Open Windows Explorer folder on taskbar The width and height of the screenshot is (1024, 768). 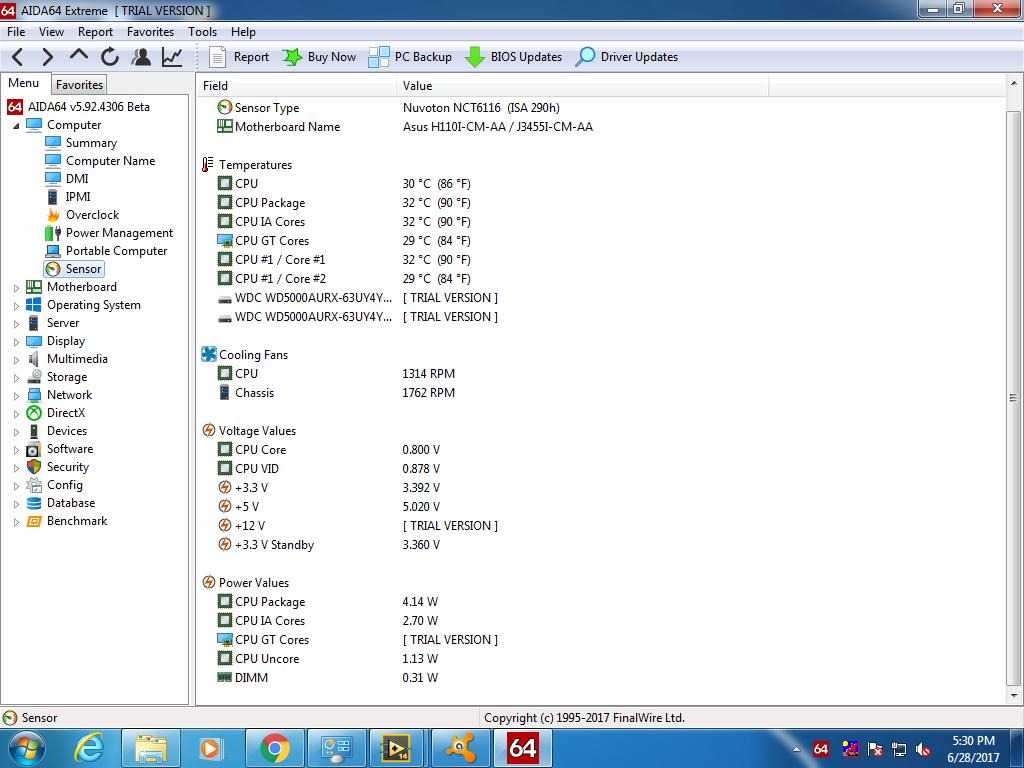pos(150,748)
